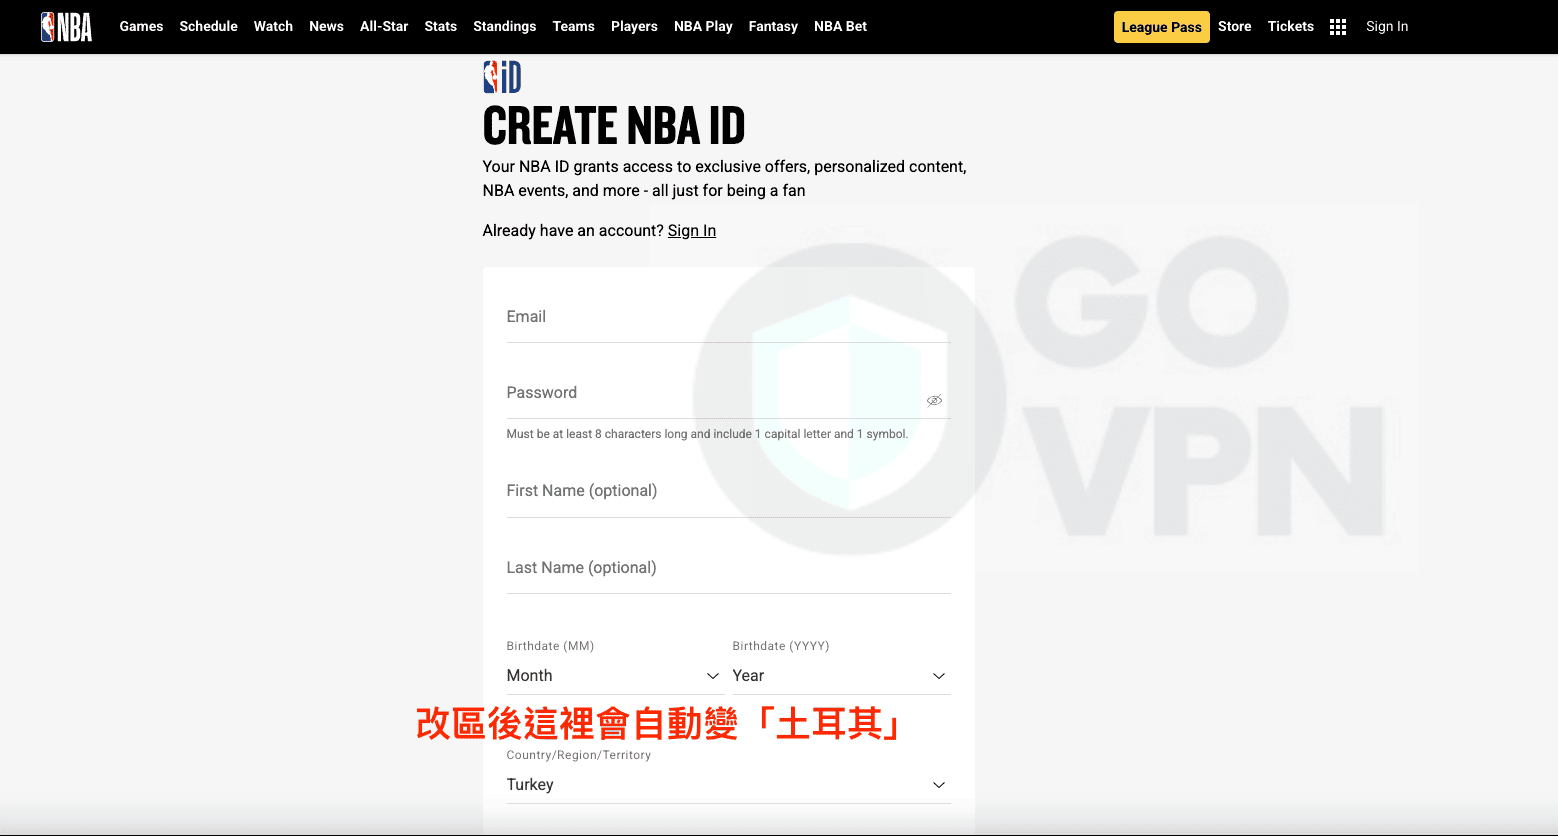Screen dimensions: 1558x836
Task: Go to the Players page
Action: [634, 27]
